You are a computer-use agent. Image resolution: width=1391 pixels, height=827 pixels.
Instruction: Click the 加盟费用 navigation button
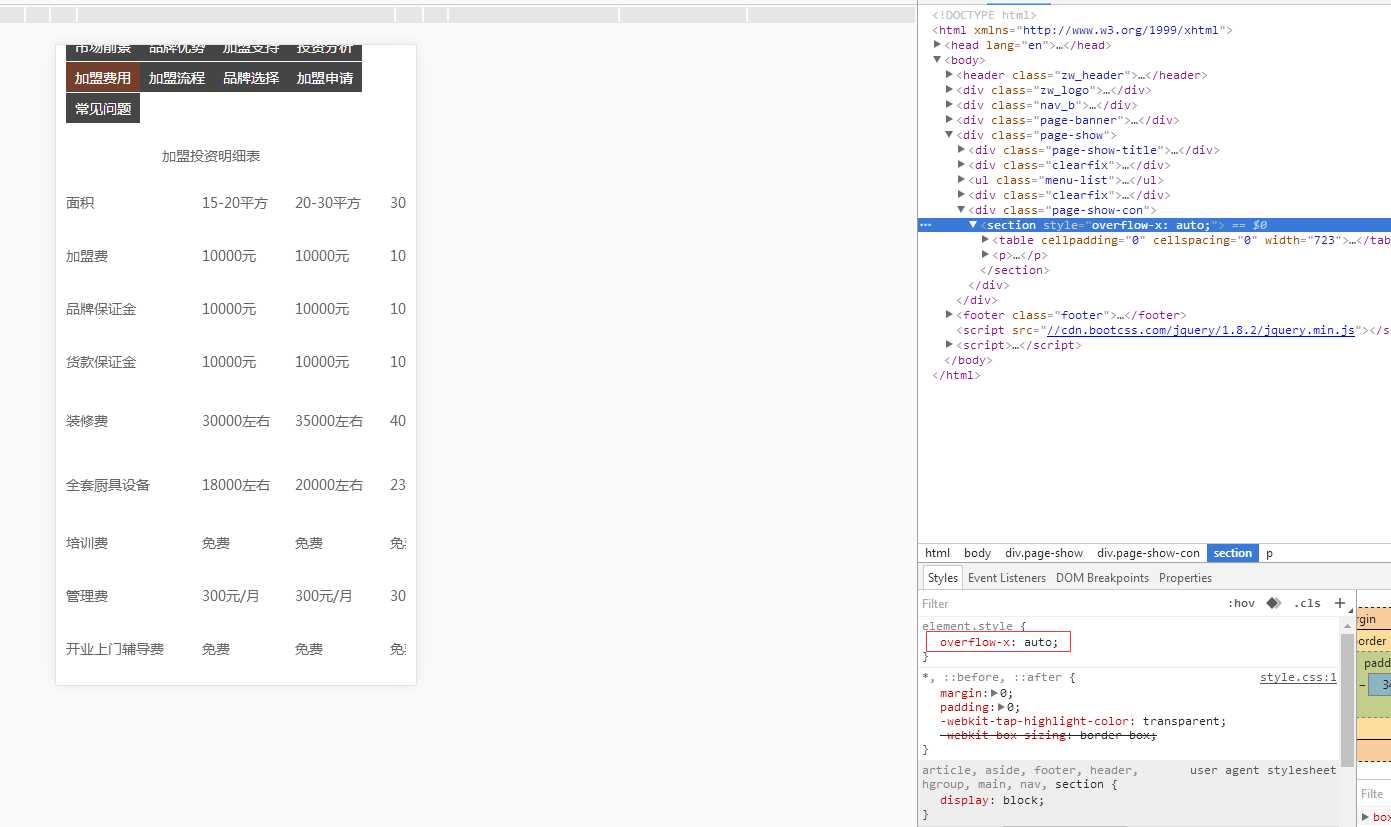point(103,78)
